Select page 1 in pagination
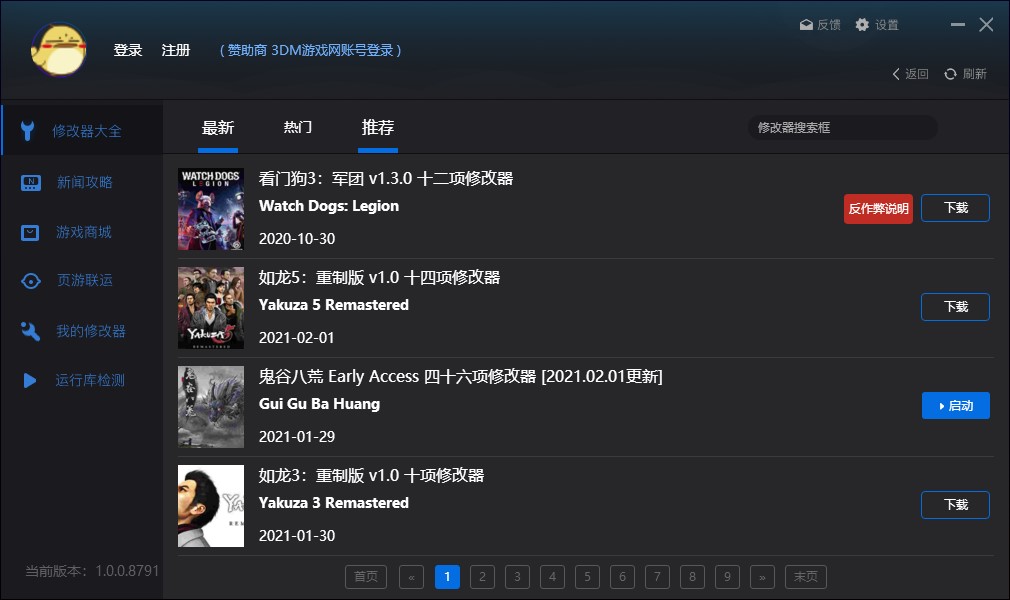Screen dimensions: 1010x600 coord(447,577)
